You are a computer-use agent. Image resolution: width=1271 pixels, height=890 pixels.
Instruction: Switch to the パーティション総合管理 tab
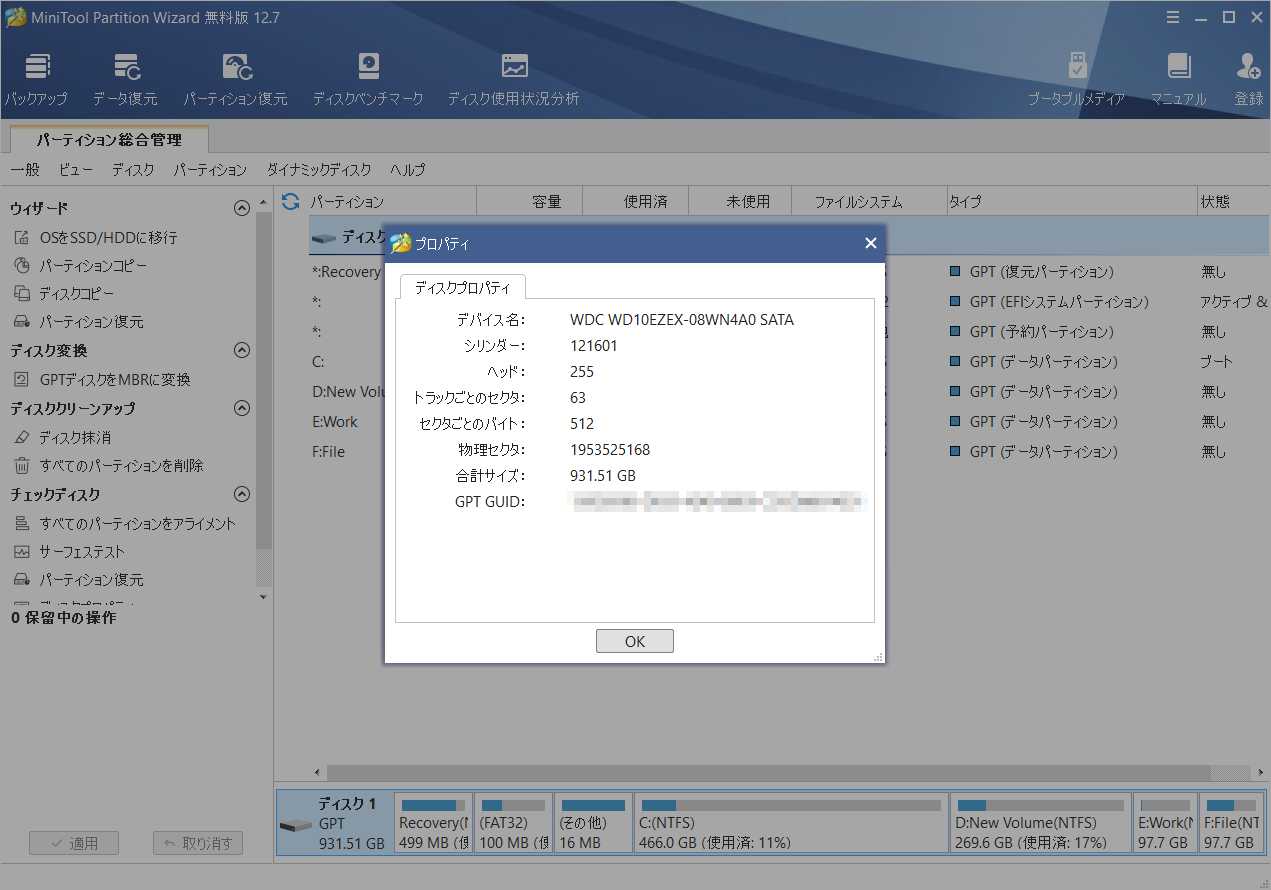coord(109,140)
